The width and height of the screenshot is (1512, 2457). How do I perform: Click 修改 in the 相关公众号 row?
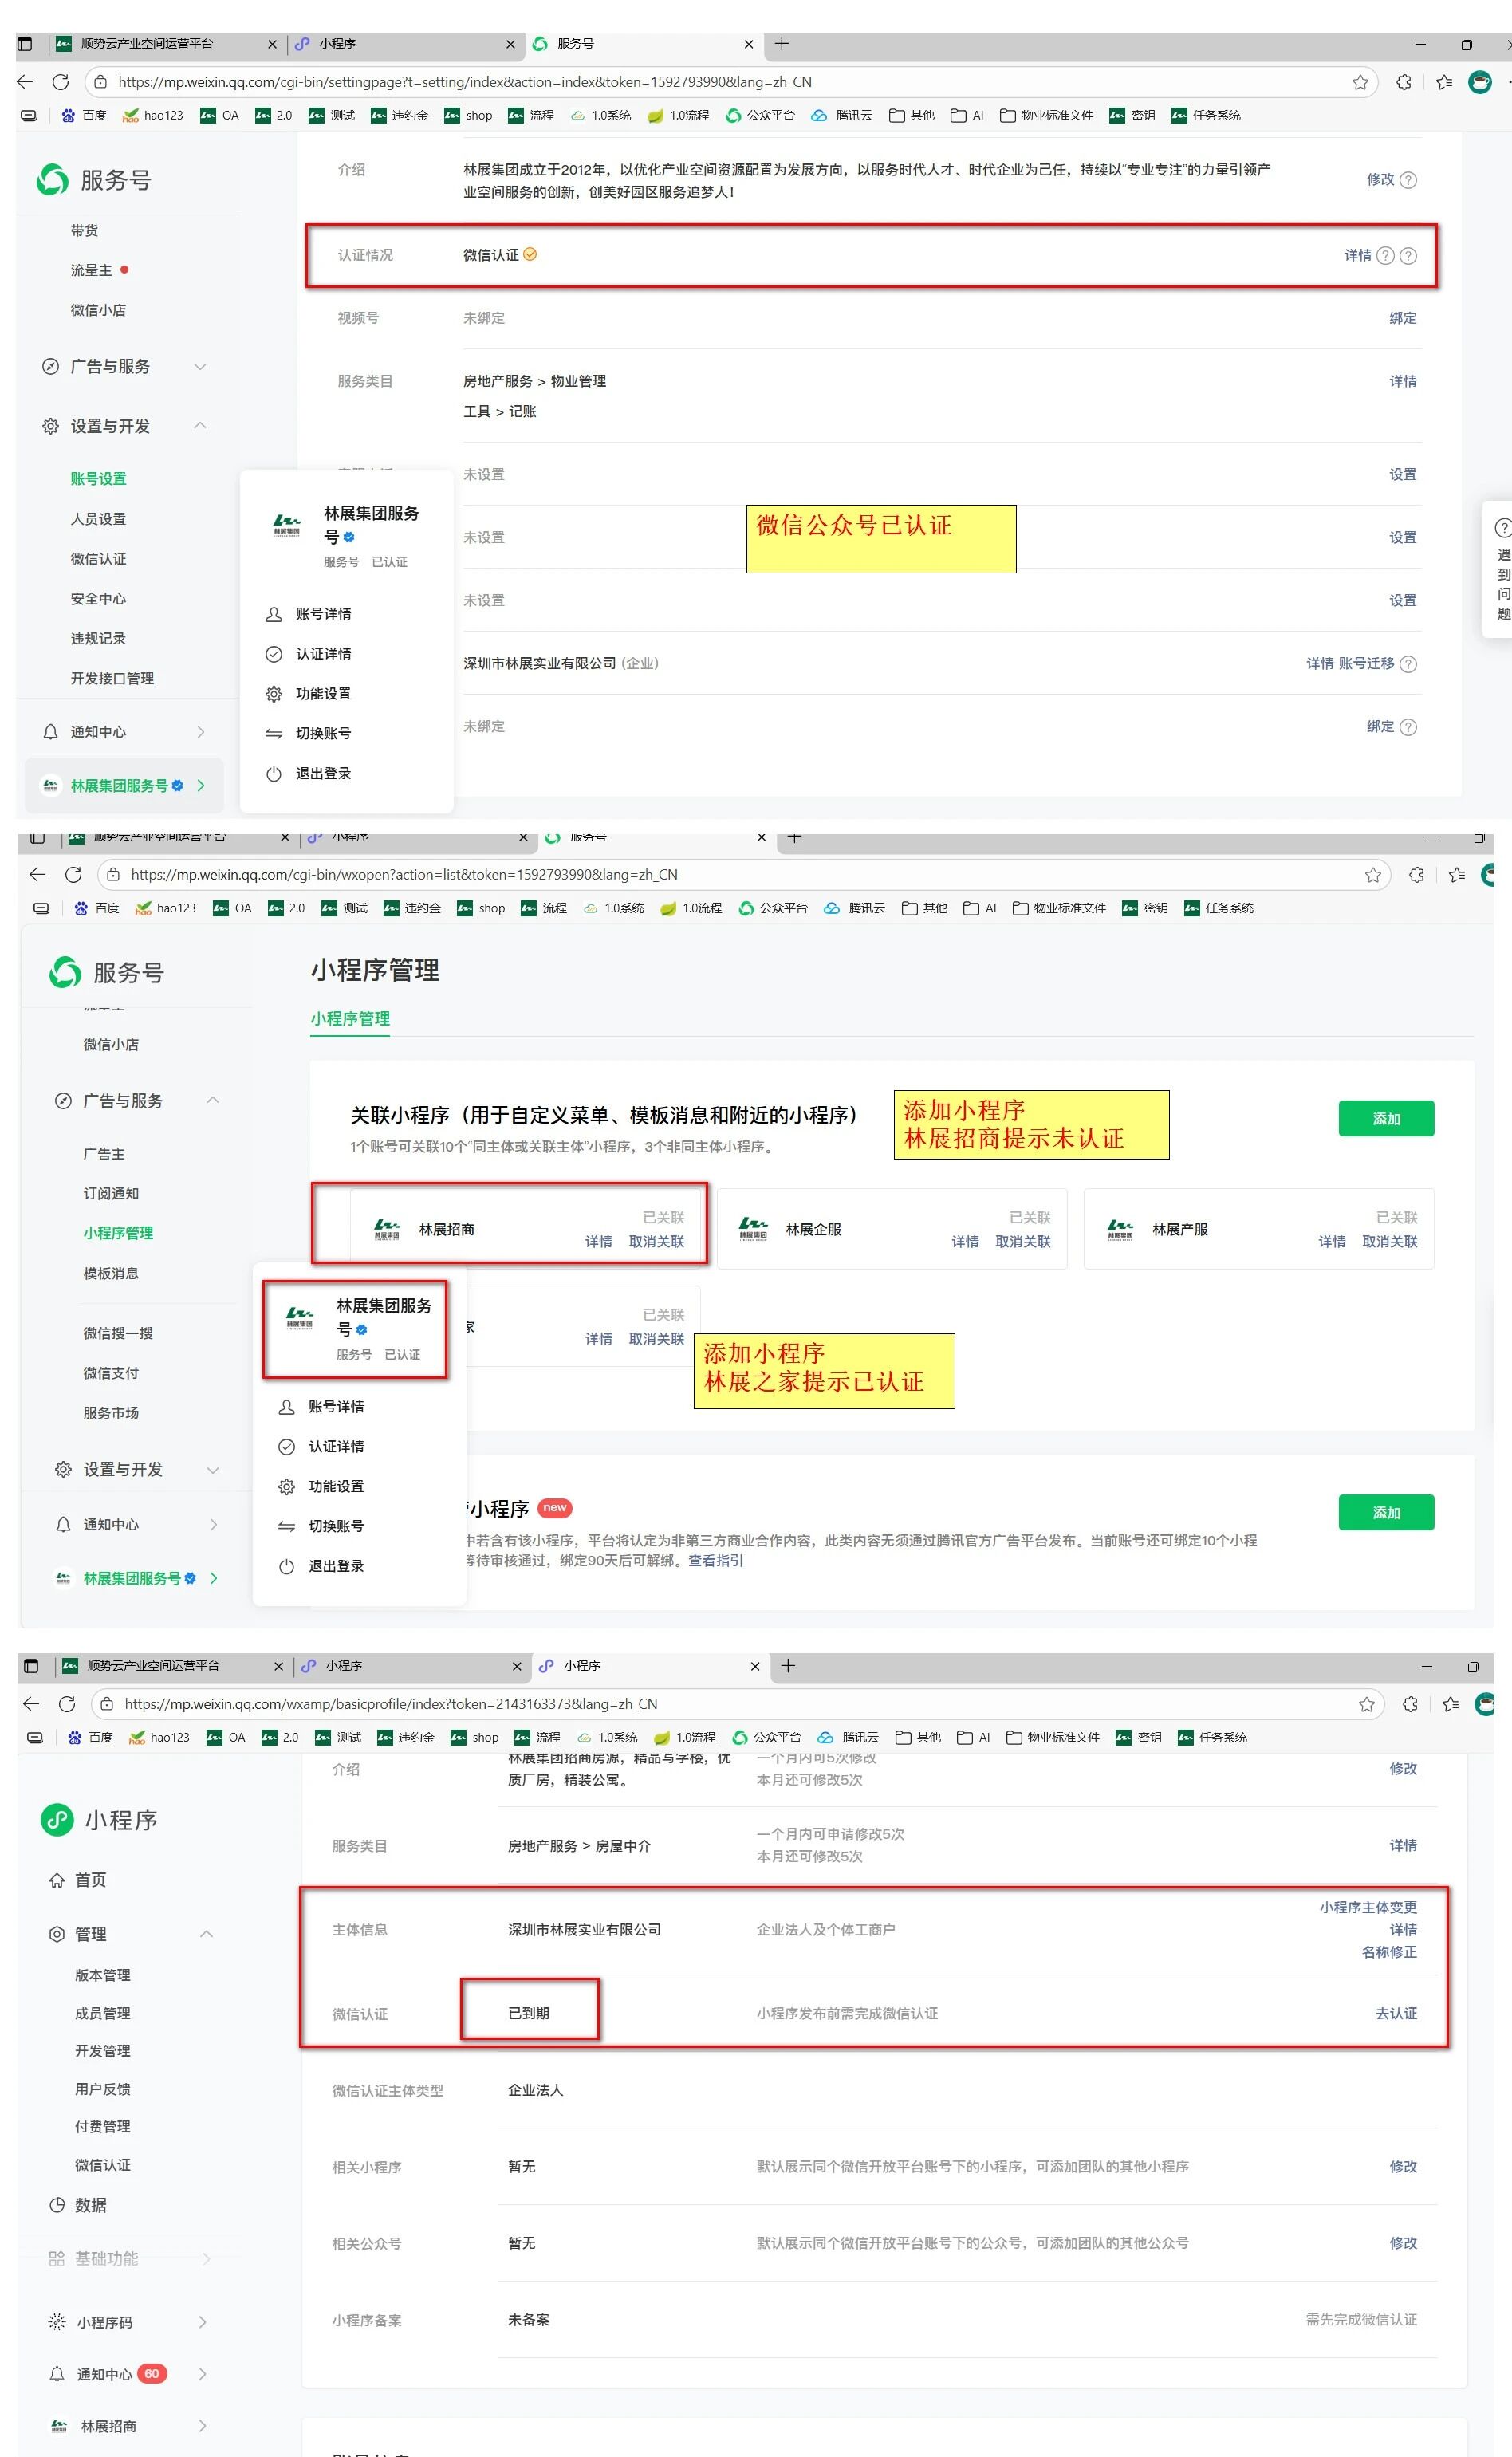point(1403,2243)
